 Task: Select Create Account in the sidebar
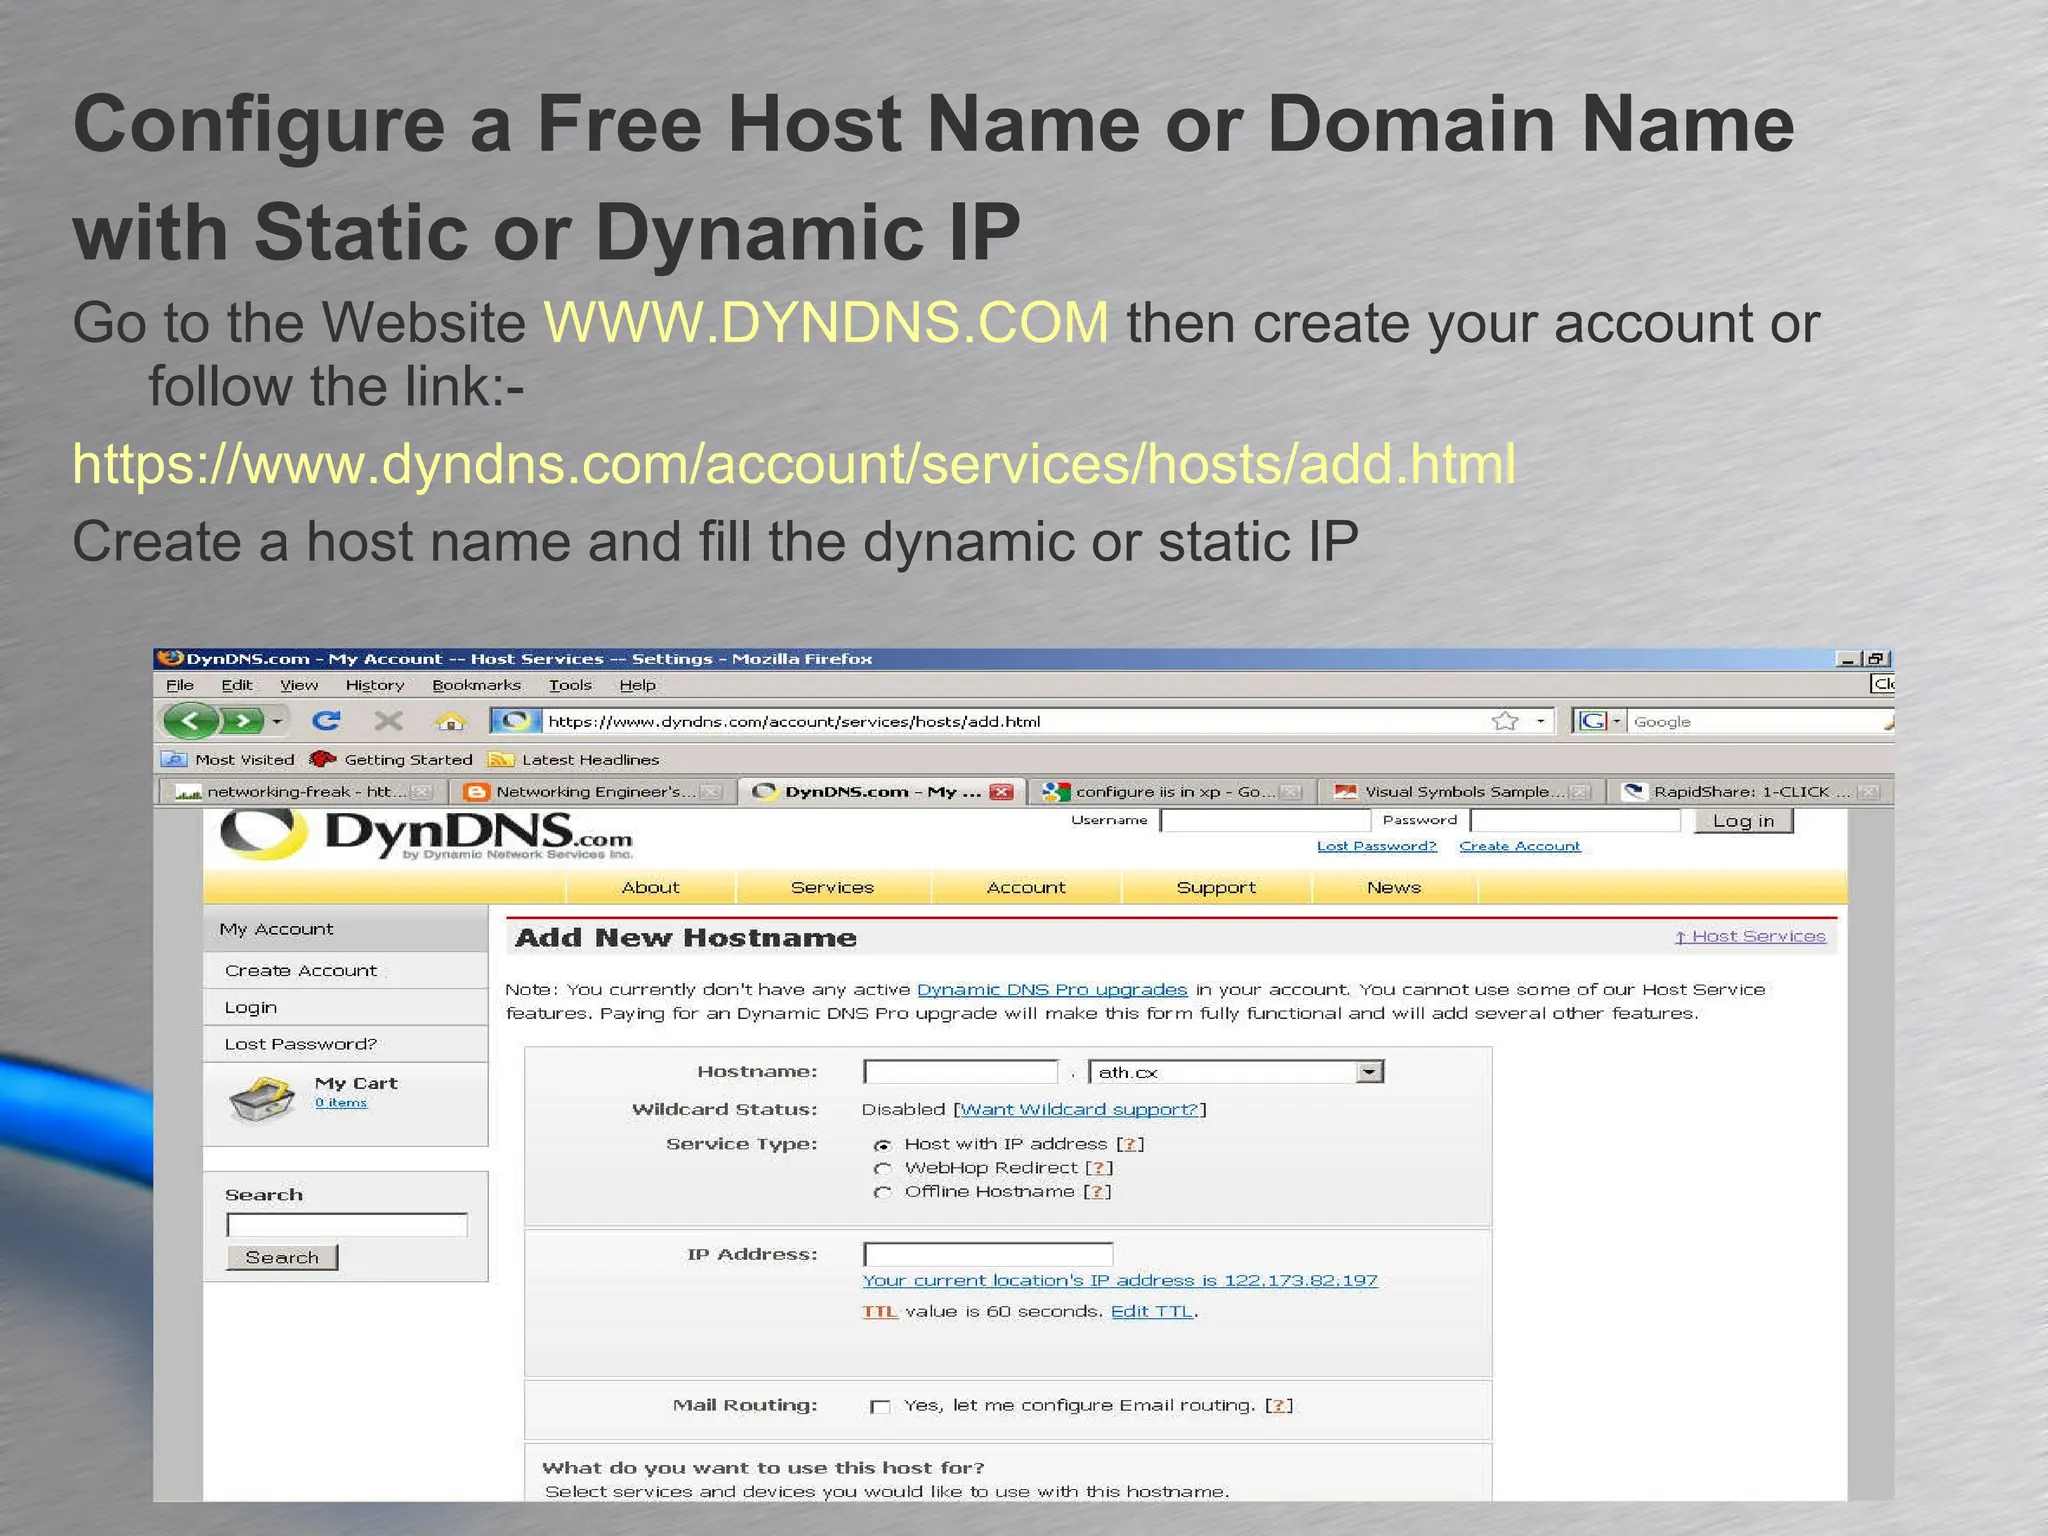click(345, 971)
